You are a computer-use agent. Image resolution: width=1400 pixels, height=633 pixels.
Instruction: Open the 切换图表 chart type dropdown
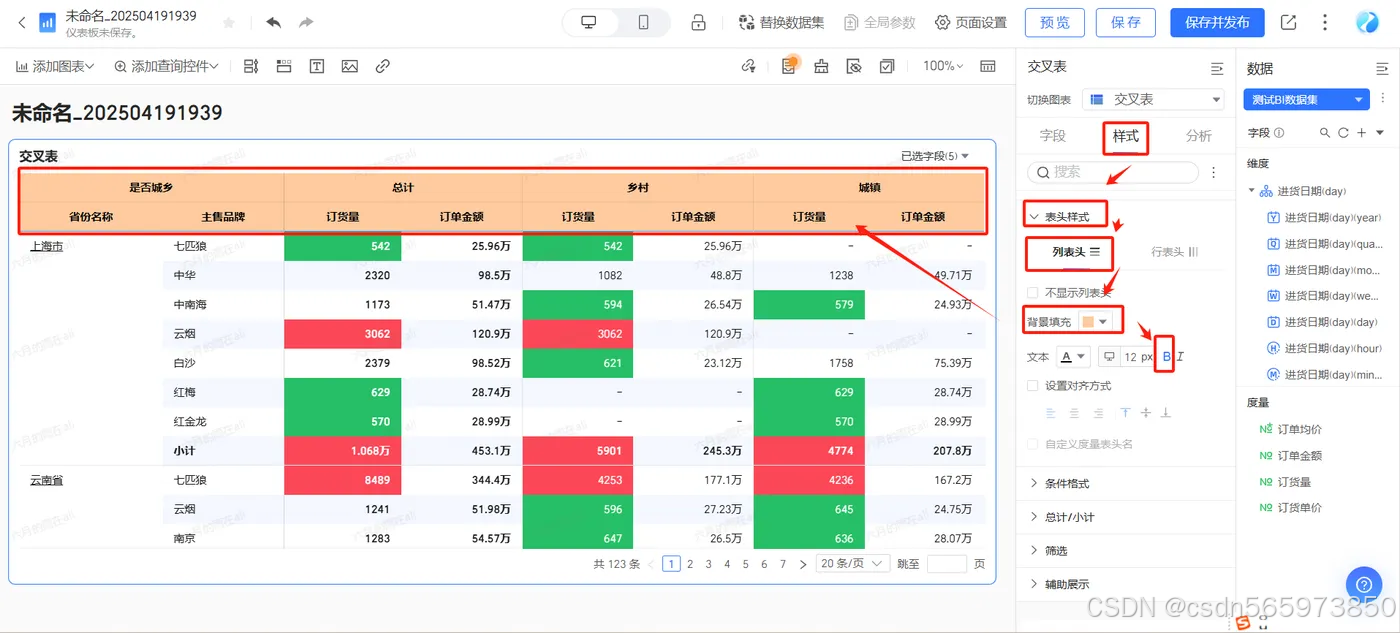click(x=1154, y=99)
